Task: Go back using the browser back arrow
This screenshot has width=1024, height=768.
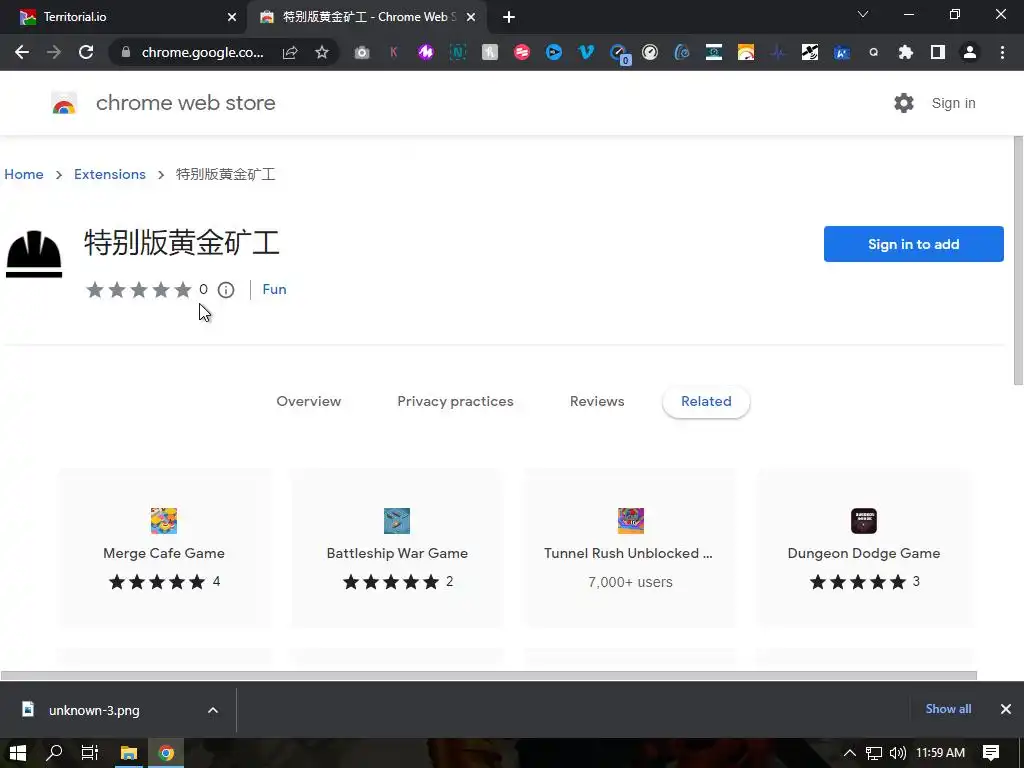Action: 22,52
